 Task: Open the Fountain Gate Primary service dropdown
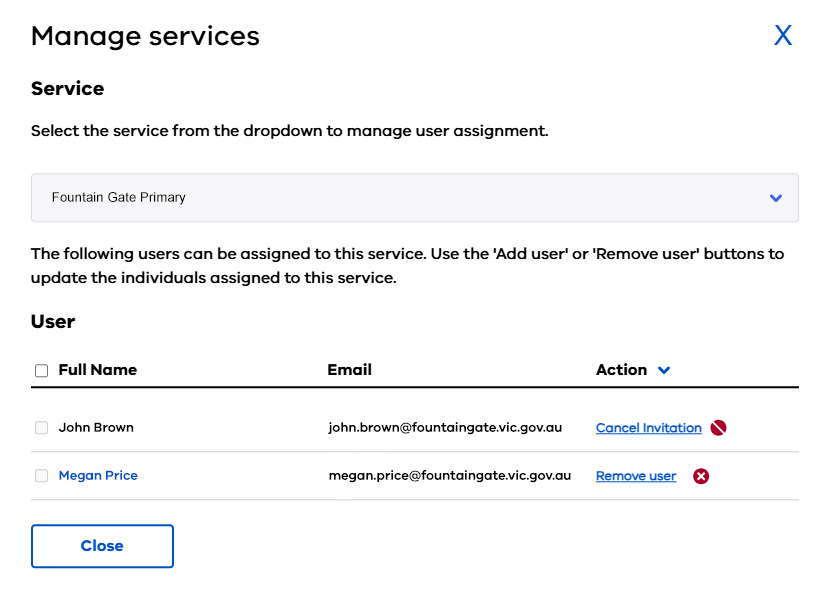click(414, 197)
